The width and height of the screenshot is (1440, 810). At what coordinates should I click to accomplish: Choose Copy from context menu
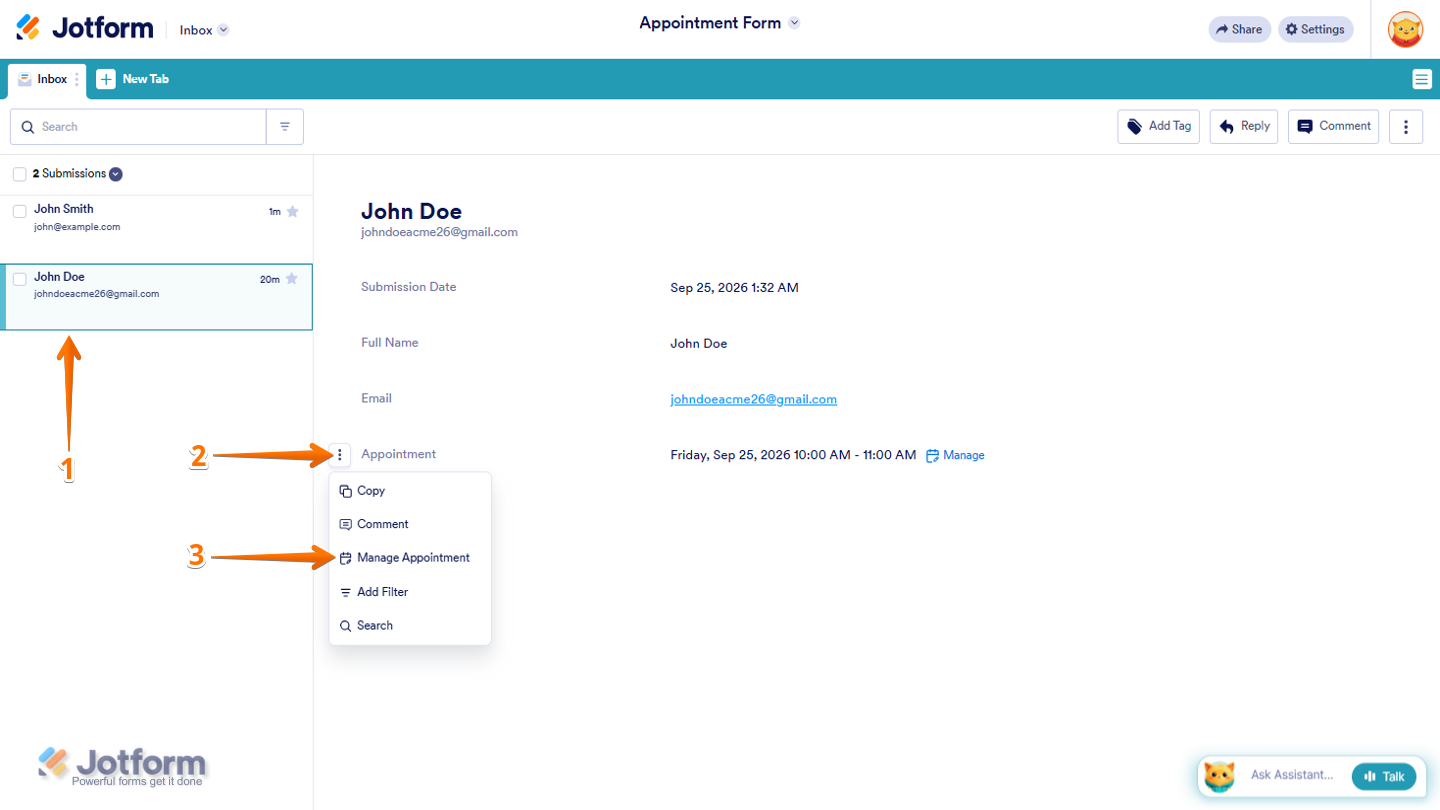click(x=410, y=491)
